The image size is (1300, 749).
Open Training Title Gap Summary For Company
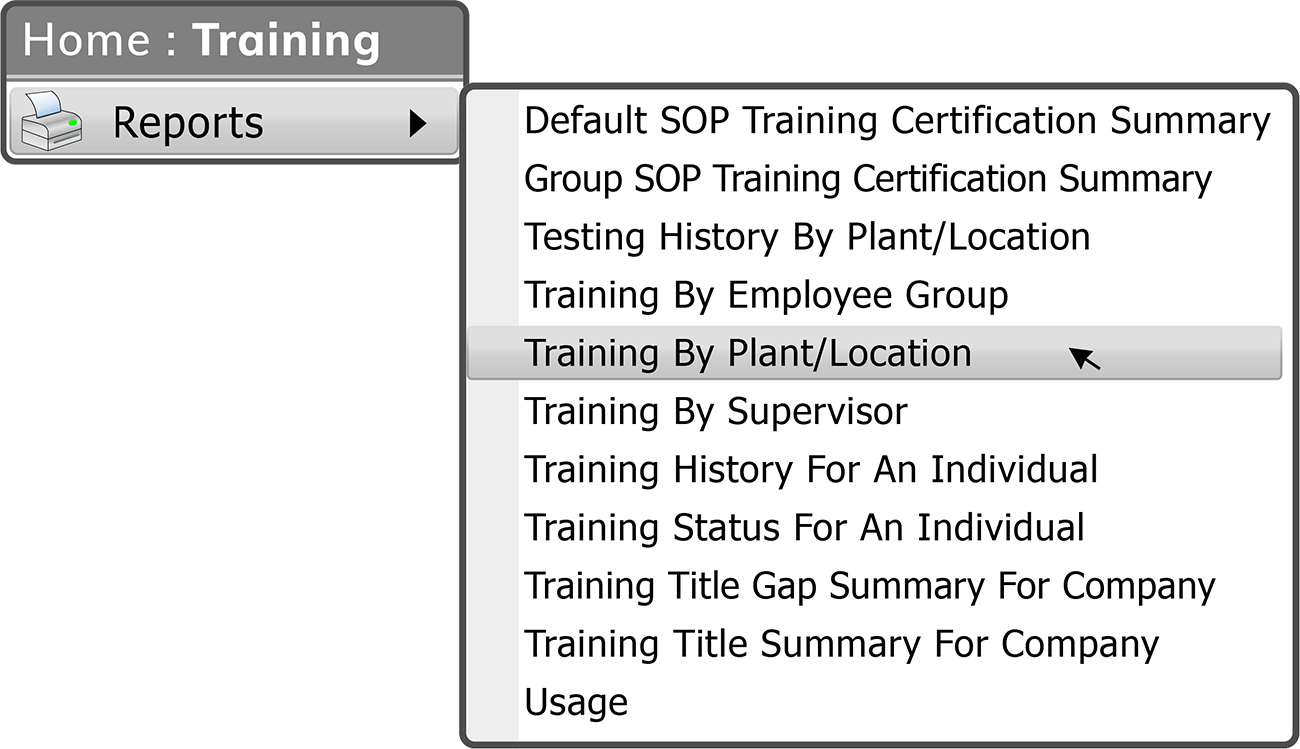click(870, 585)
